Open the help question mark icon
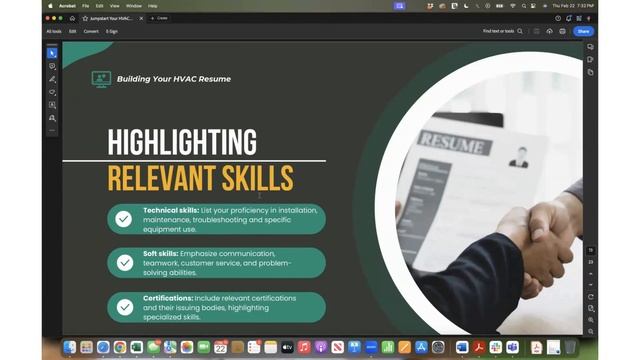Image resolution: width=640 pixels, height=360 pixels. tap(558, 18)
